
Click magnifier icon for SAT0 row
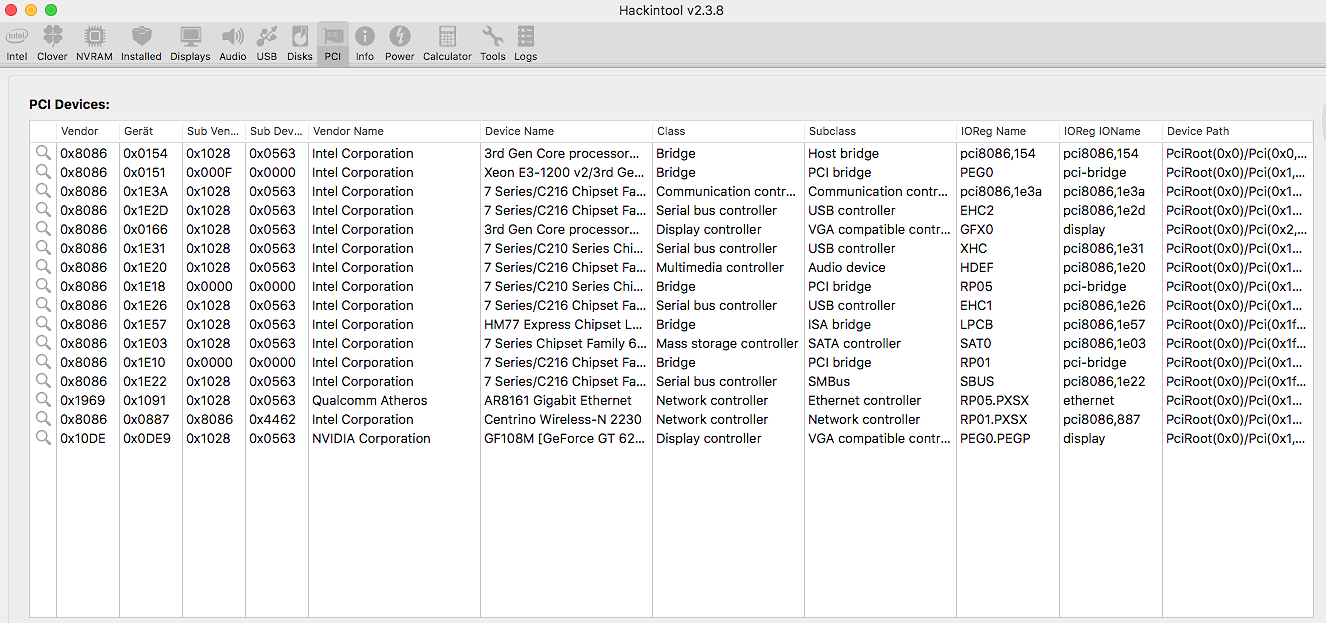[x=43, y=343]
